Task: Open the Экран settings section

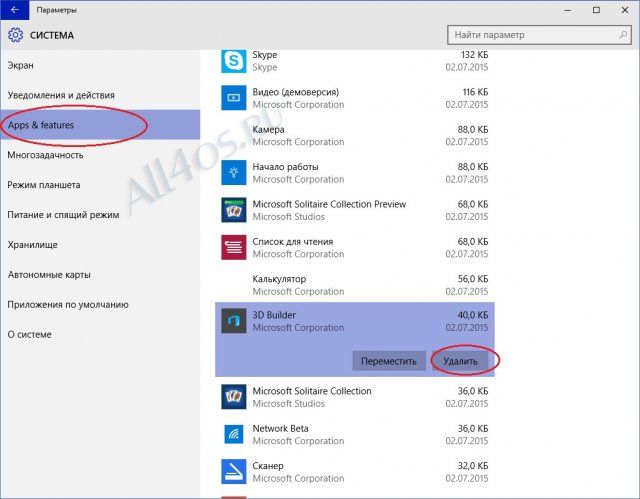Action: (100, 65)
